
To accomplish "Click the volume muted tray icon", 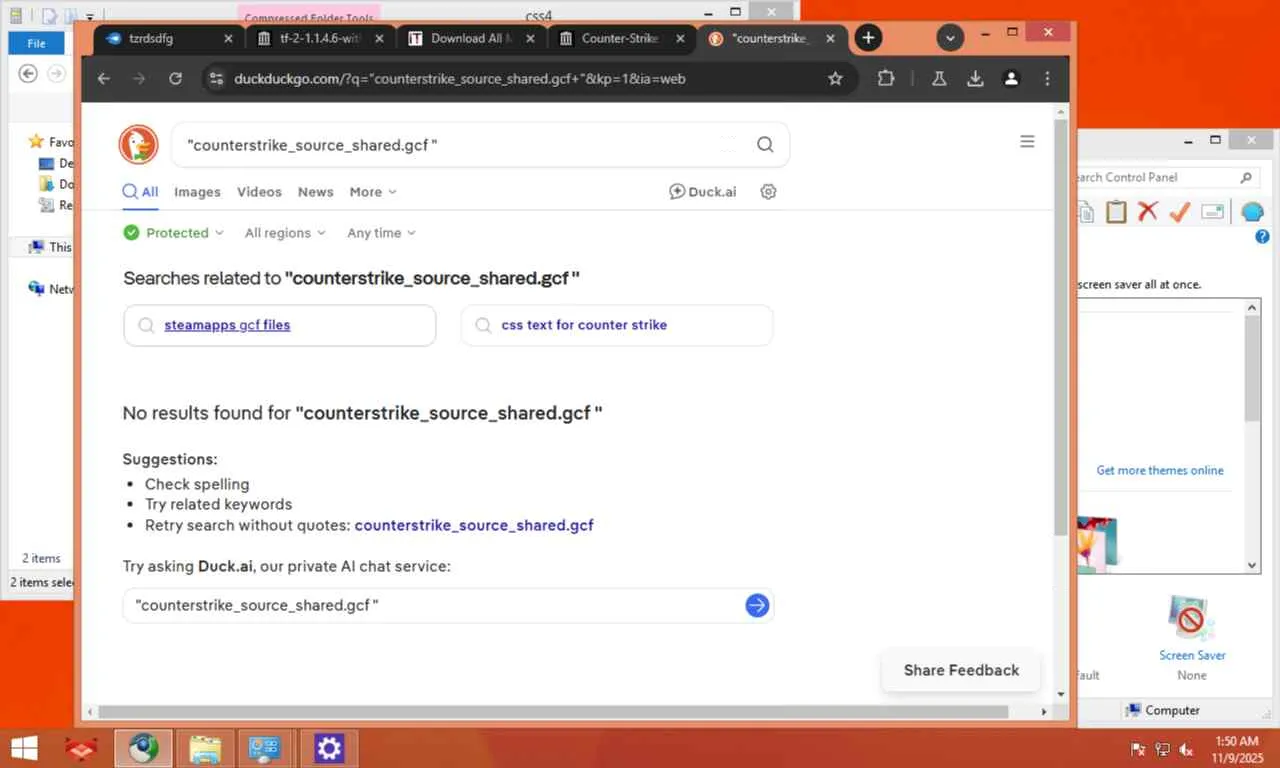I will point(1187,749).
